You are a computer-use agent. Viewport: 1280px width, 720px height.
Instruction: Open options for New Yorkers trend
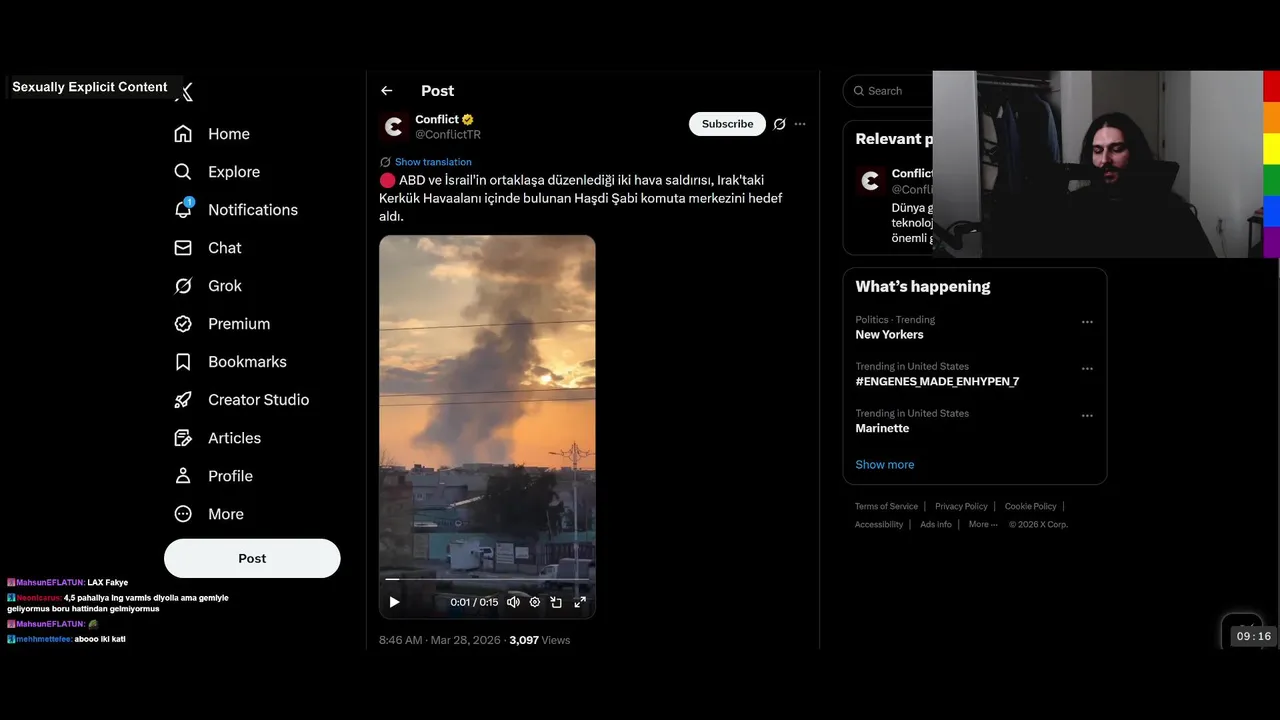pyautogui.click(x=1087, y=322)
